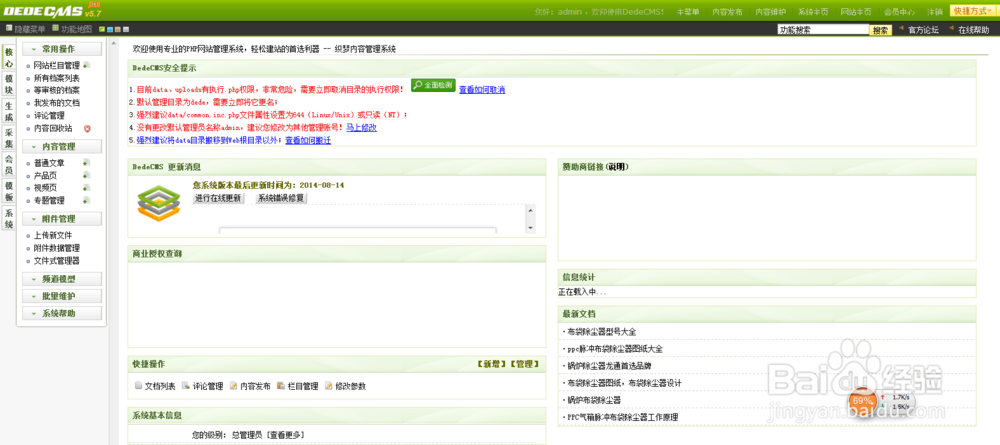Click the add icon beside 普通文章

(86, 163)
